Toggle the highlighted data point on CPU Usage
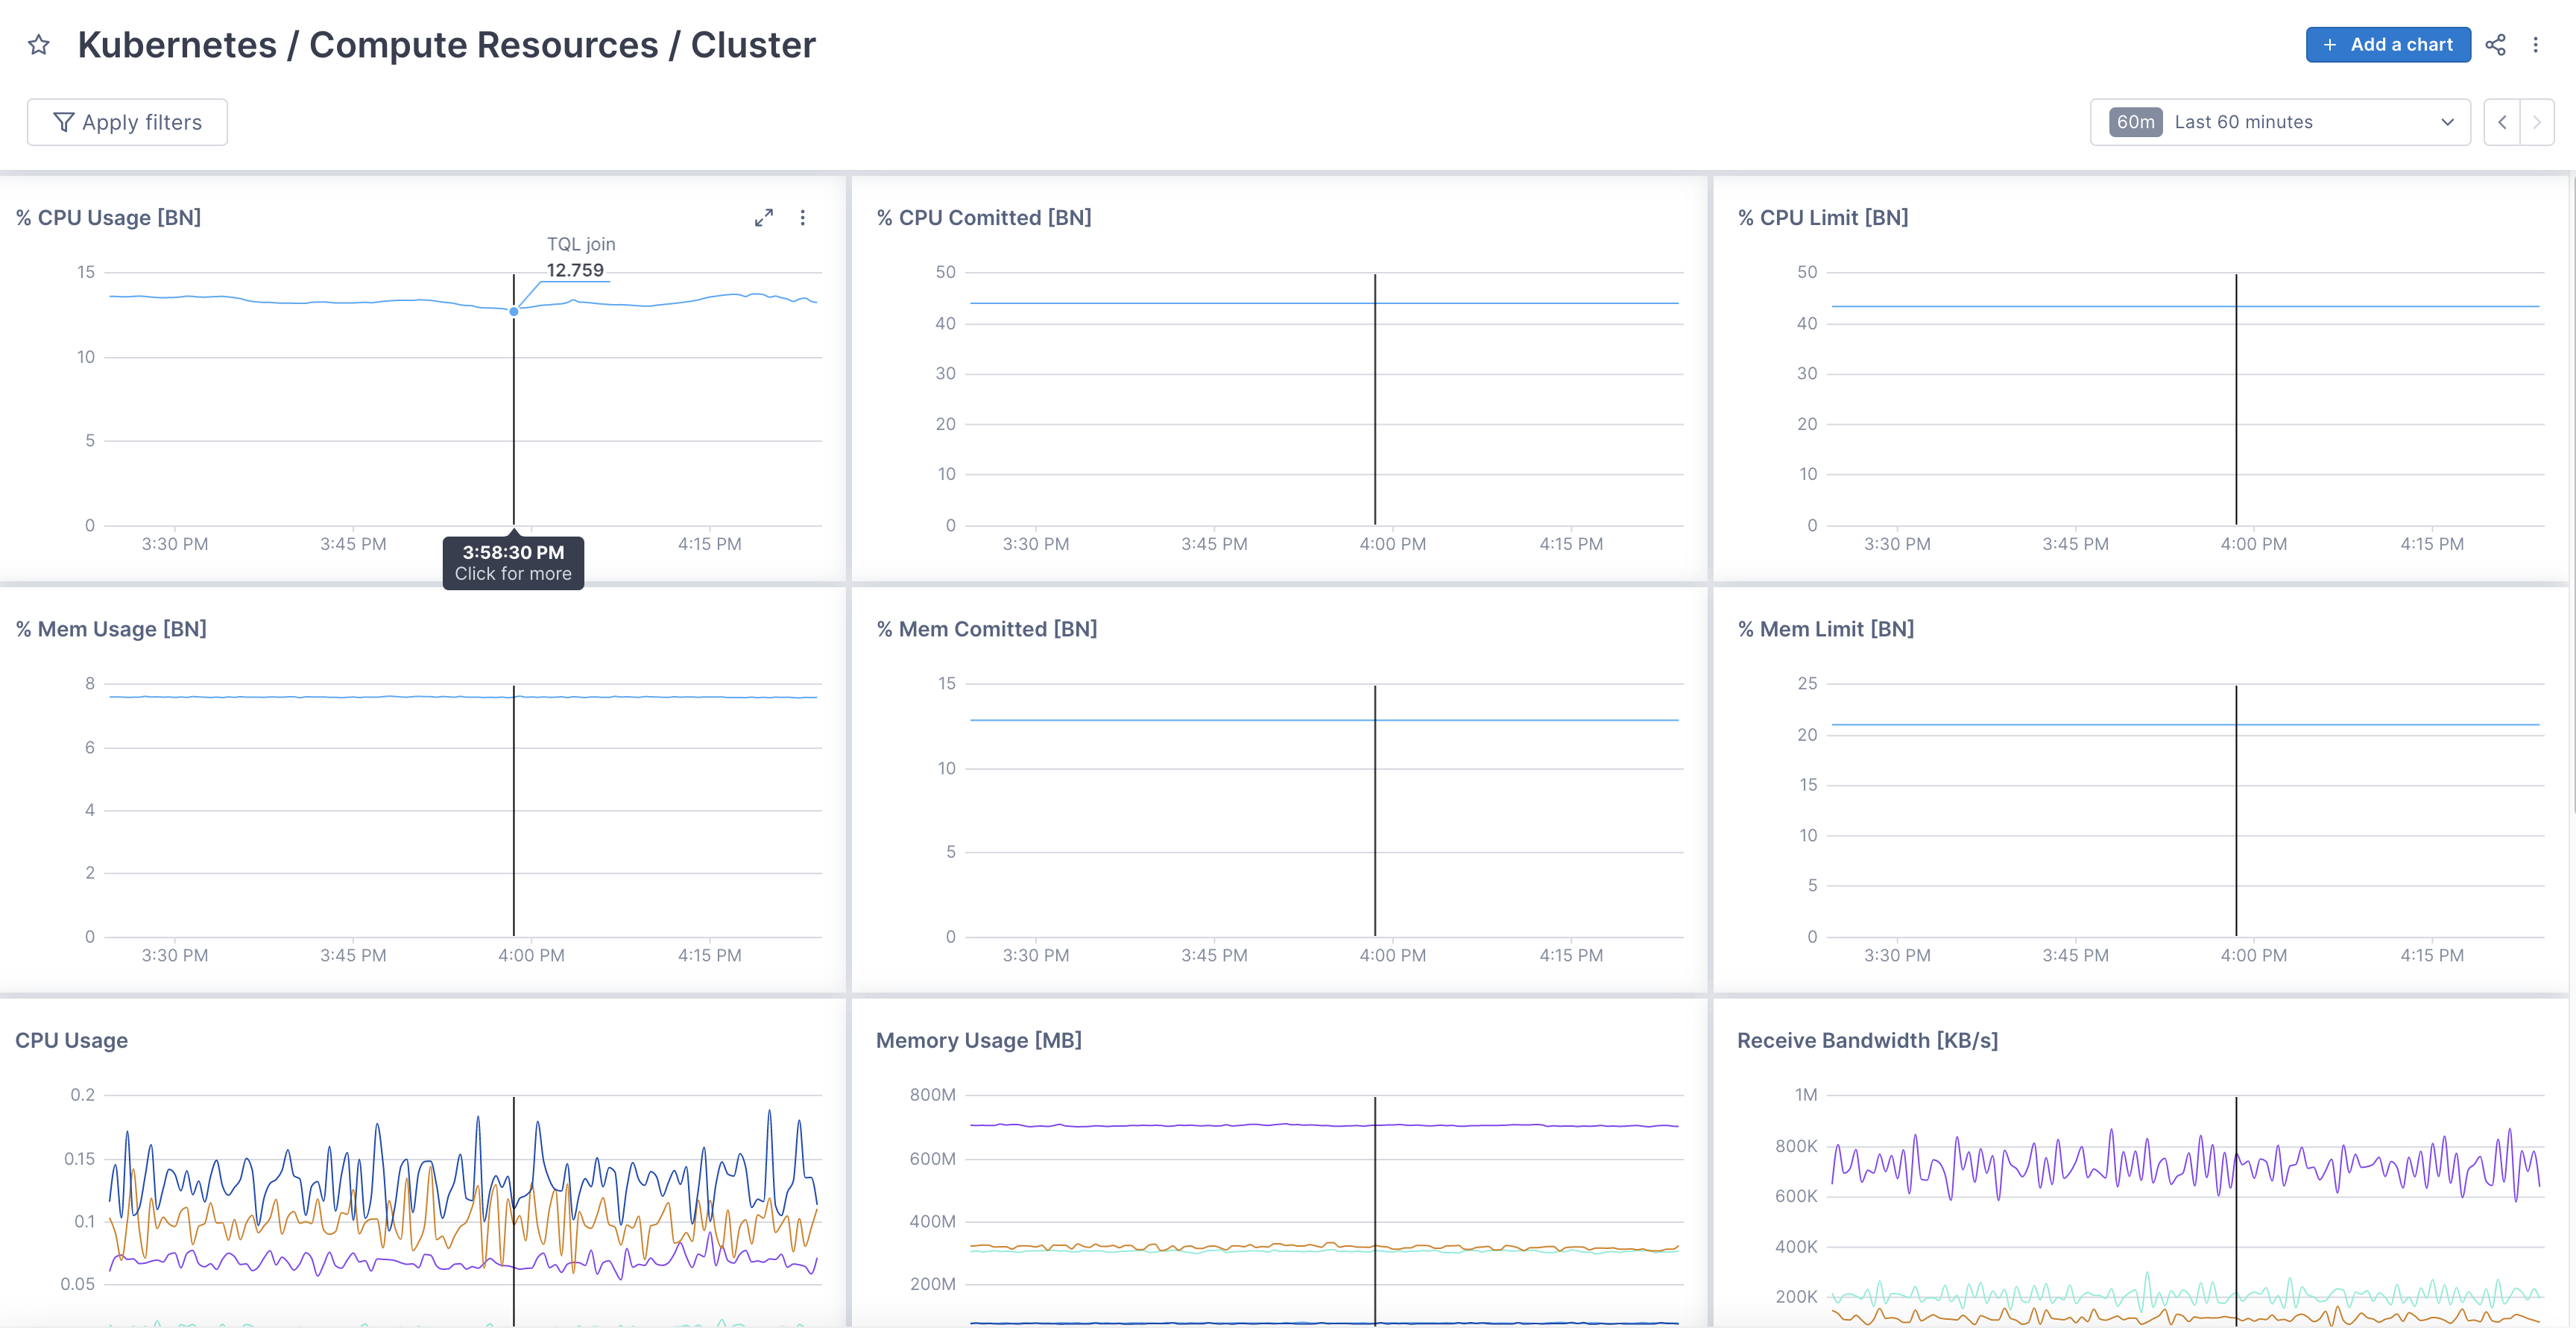This screenshot has width=2576, height=1328. coord(513,311)
